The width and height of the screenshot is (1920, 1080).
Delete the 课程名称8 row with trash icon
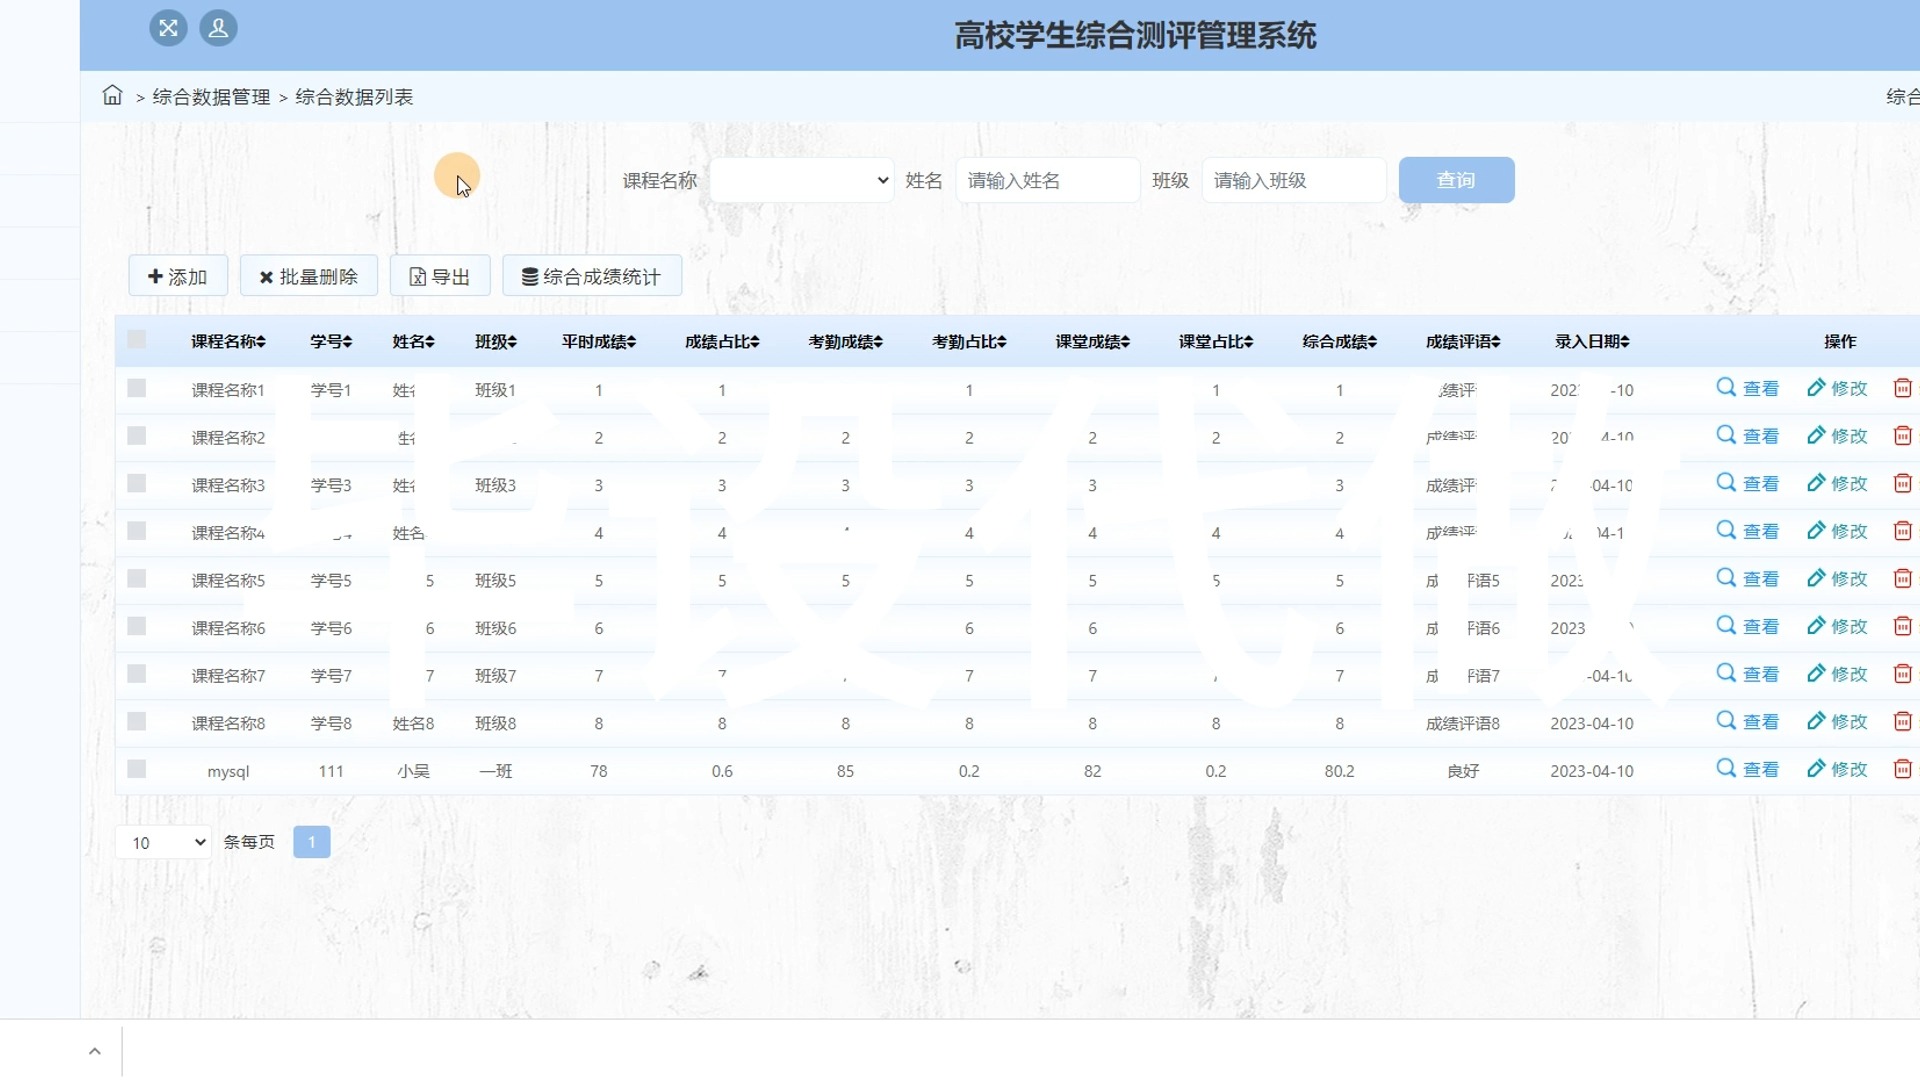click(x=1902, y=721)
